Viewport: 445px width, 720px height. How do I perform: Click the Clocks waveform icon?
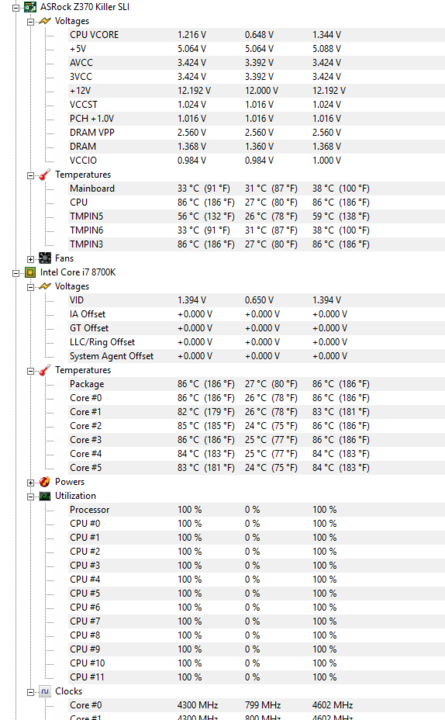point(45,692)
